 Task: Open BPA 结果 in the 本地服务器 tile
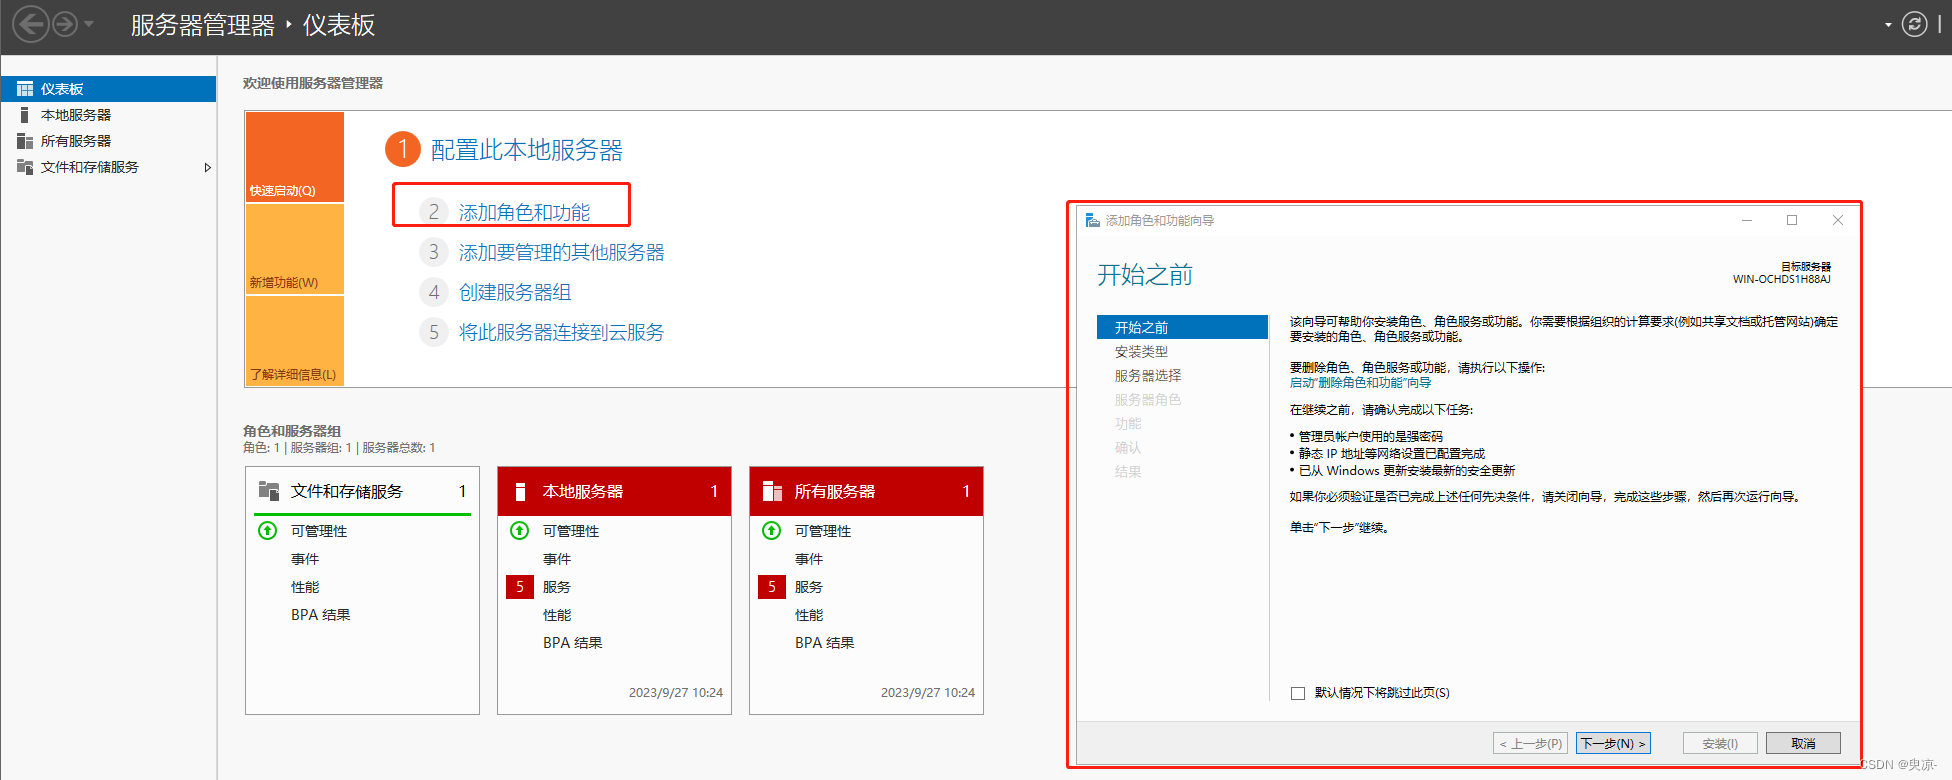573,643
